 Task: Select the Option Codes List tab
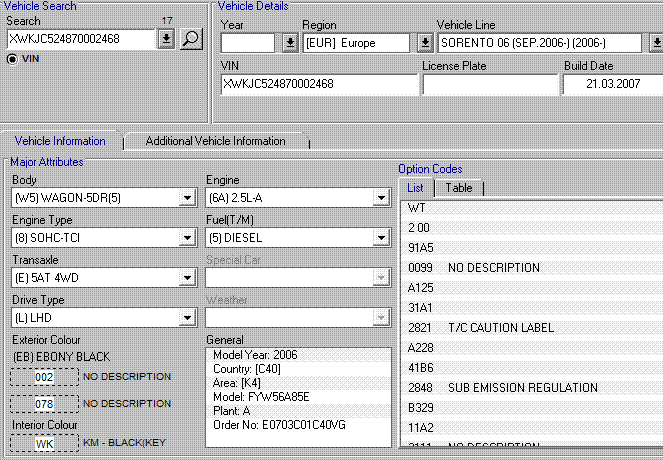tap(416, 188)
